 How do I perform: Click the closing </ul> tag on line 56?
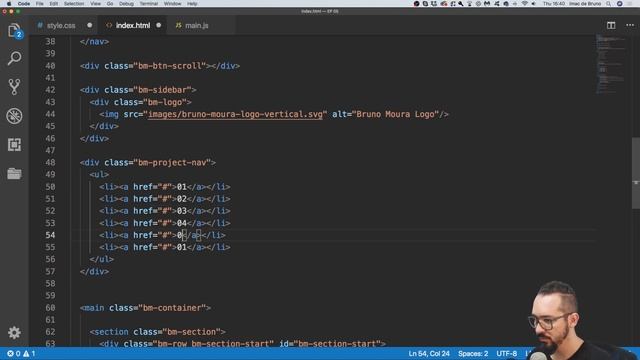click(101, 259)
